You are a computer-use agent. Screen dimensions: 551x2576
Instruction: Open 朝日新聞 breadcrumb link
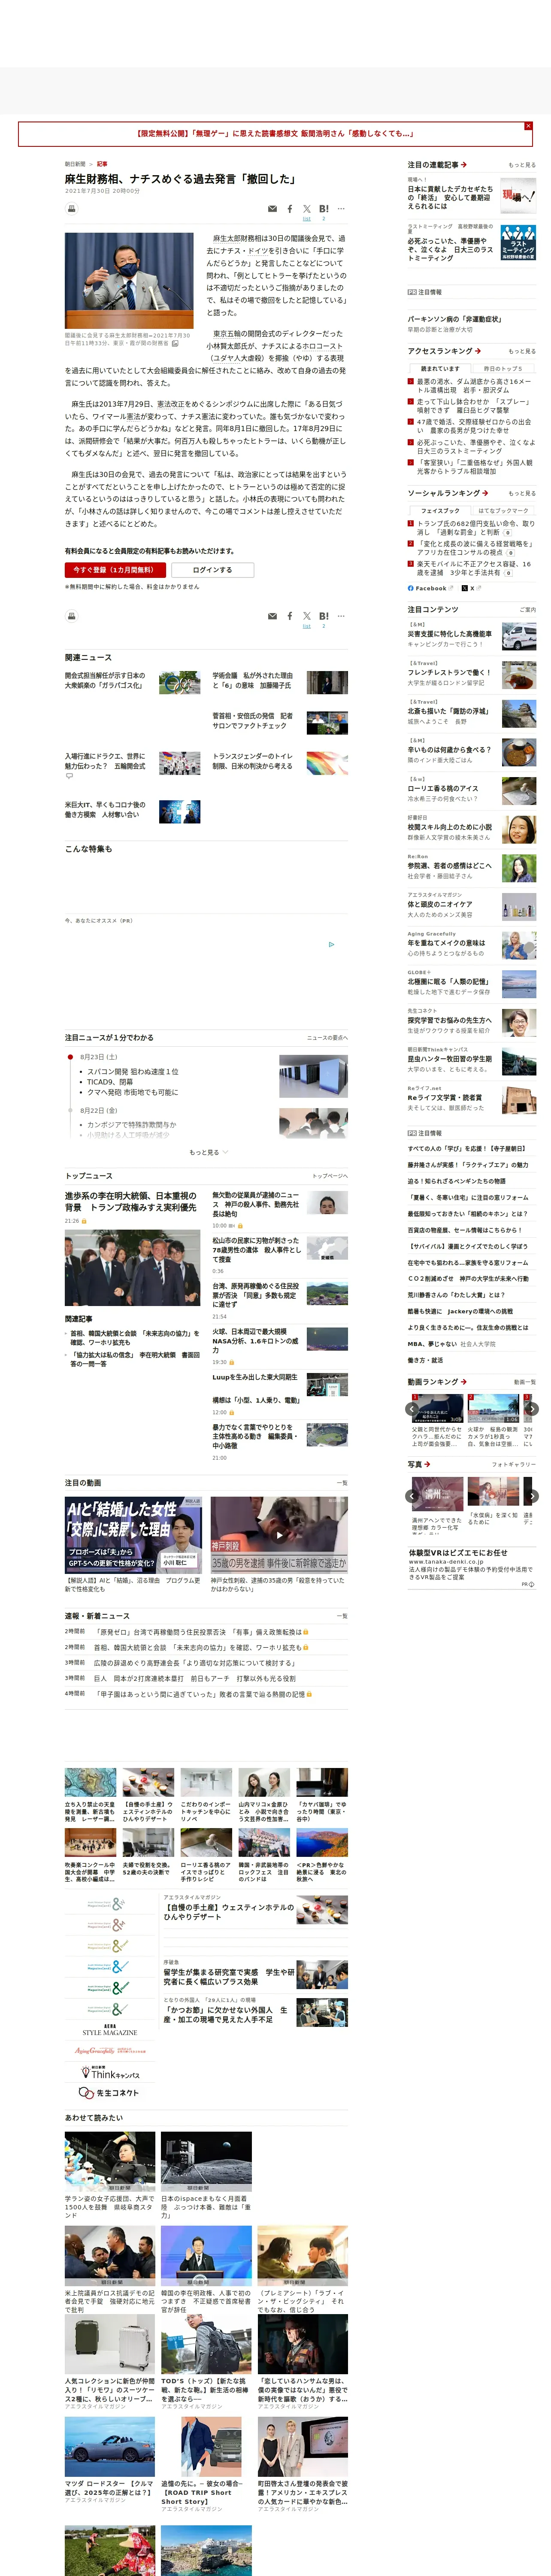coord(75,164)
